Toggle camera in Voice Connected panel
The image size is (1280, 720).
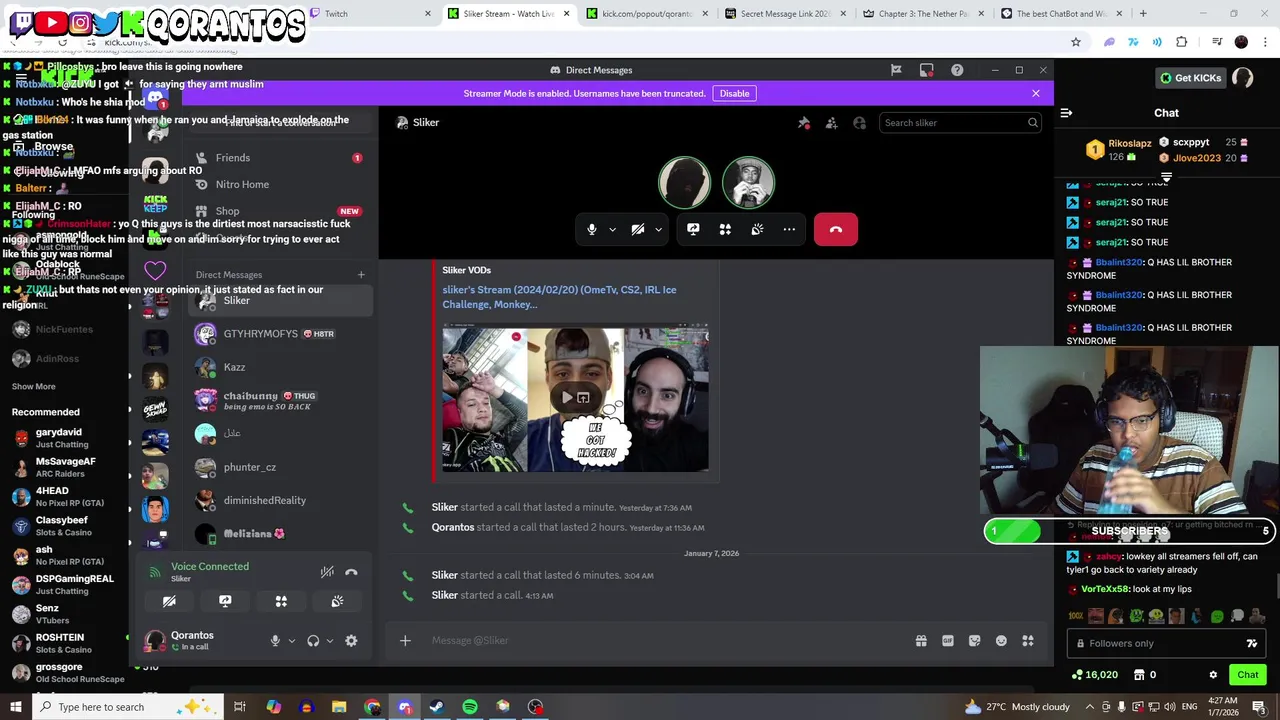coord(169,601)
